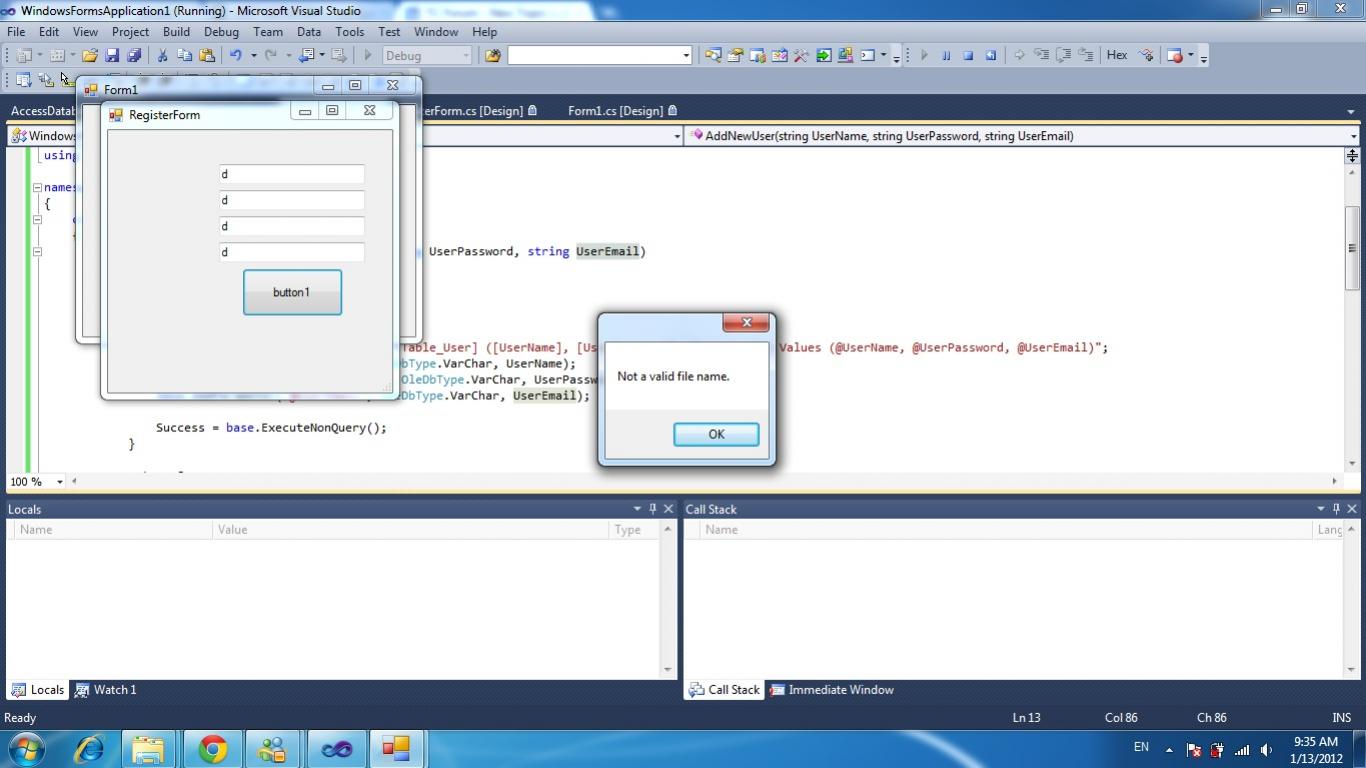This screenshot has height=768, width=1366.
Task: Click the volume speaker tray icon
Action: [1266, 750]
